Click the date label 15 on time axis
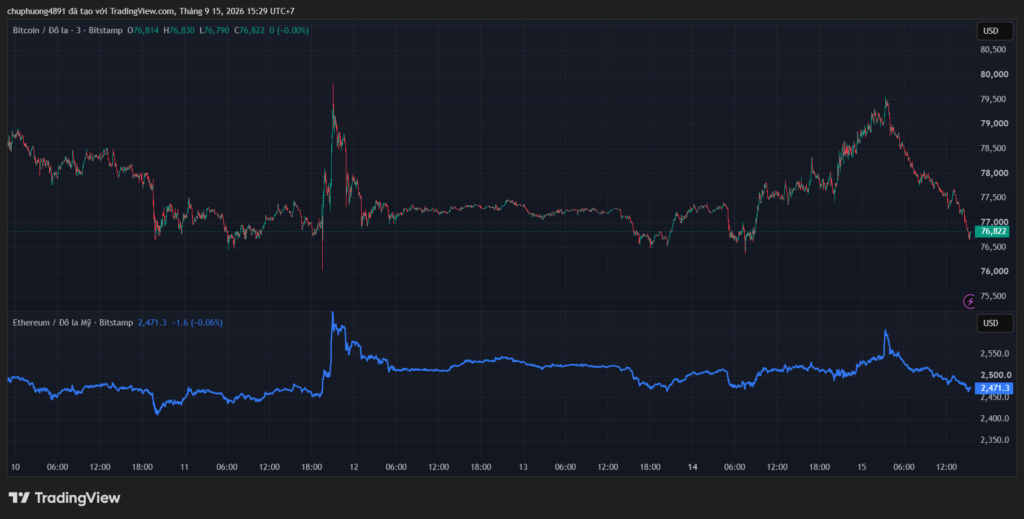This screenshot has height=519, width=1024. tap(861, 467)
